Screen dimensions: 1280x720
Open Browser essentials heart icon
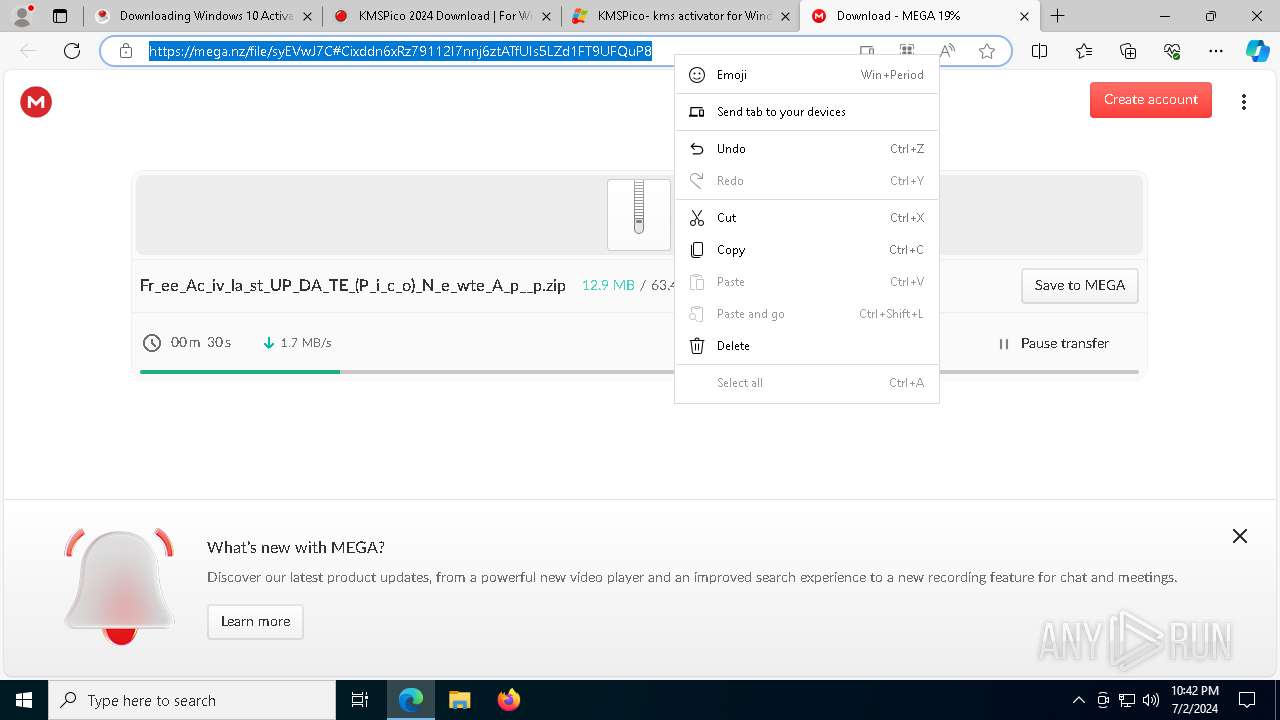tap(1172, 51)
